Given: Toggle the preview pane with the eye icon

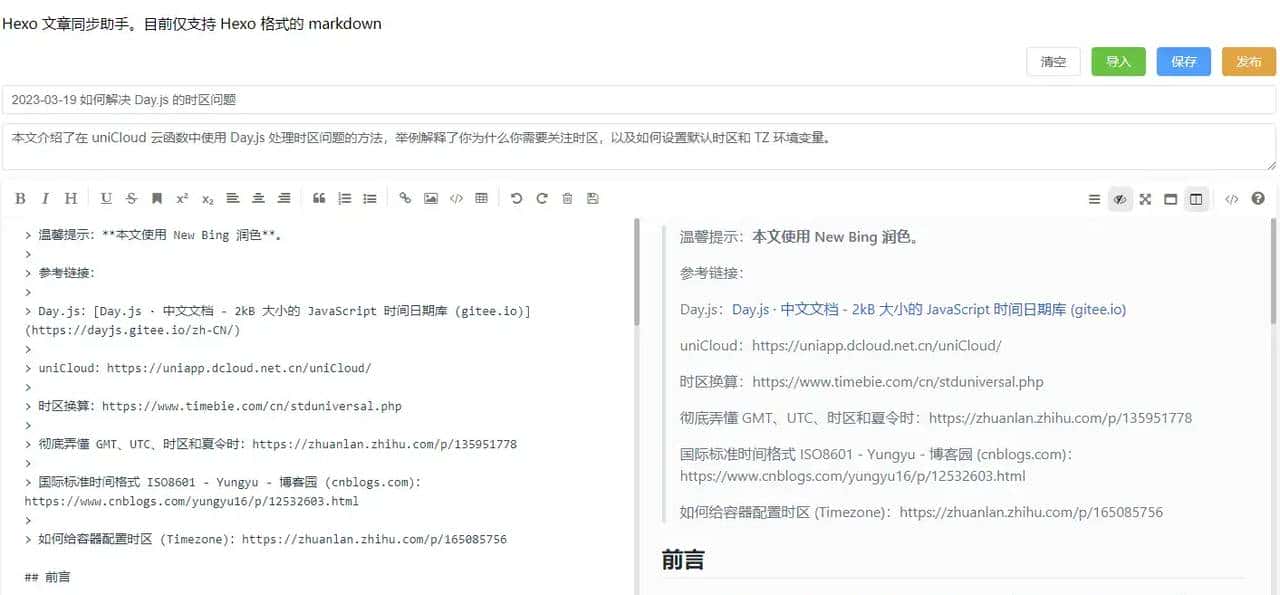Looking at the screenshot, I should pyautogui.click(x=1120, y=198).
